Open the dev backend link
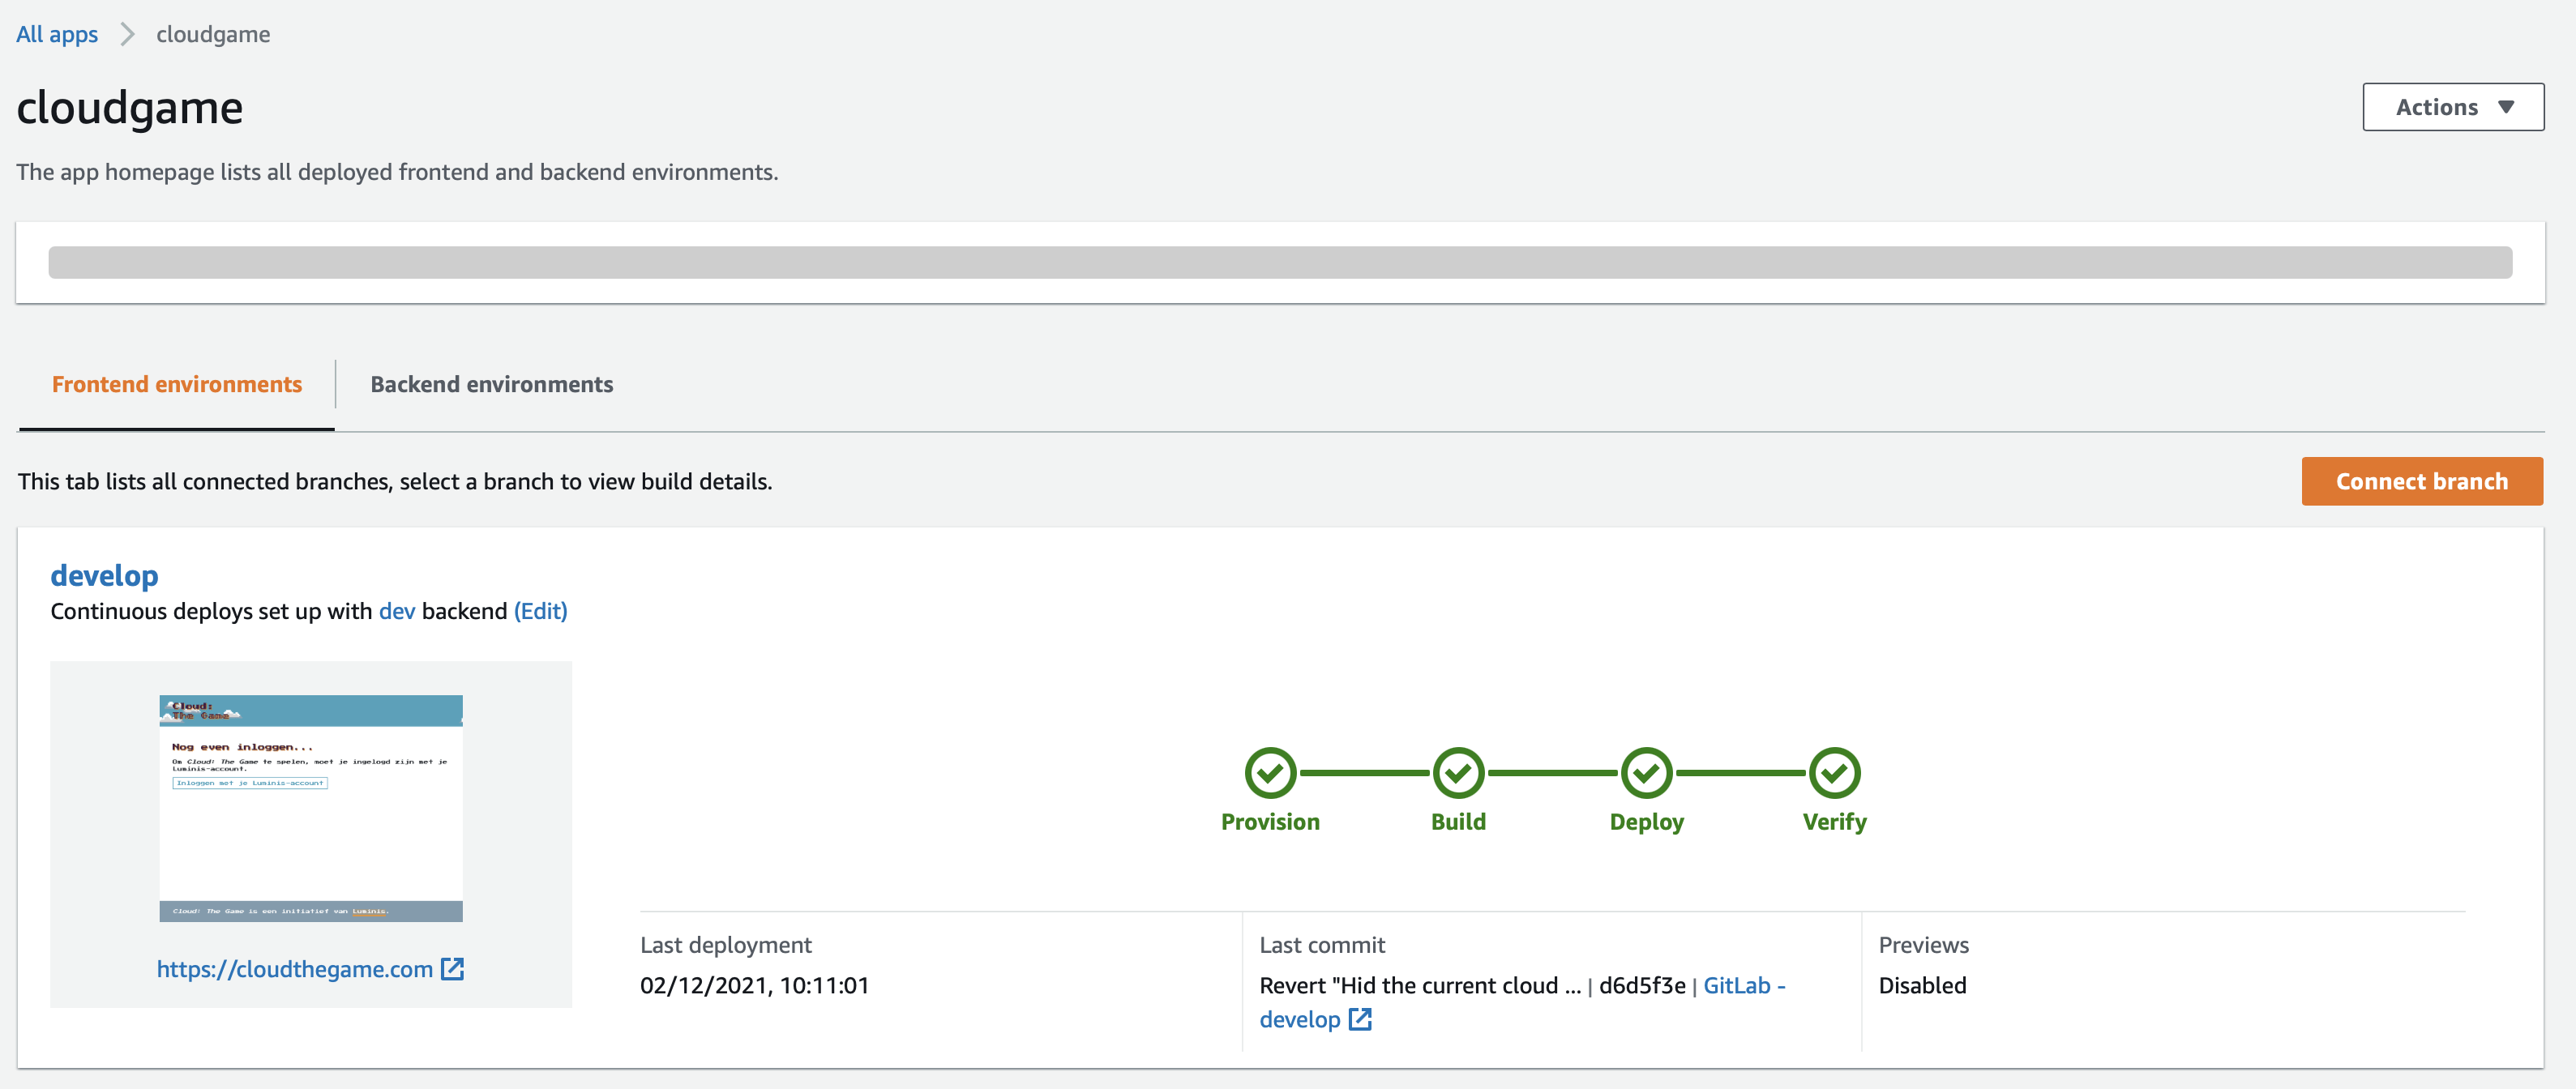 [x=397, y=611]
